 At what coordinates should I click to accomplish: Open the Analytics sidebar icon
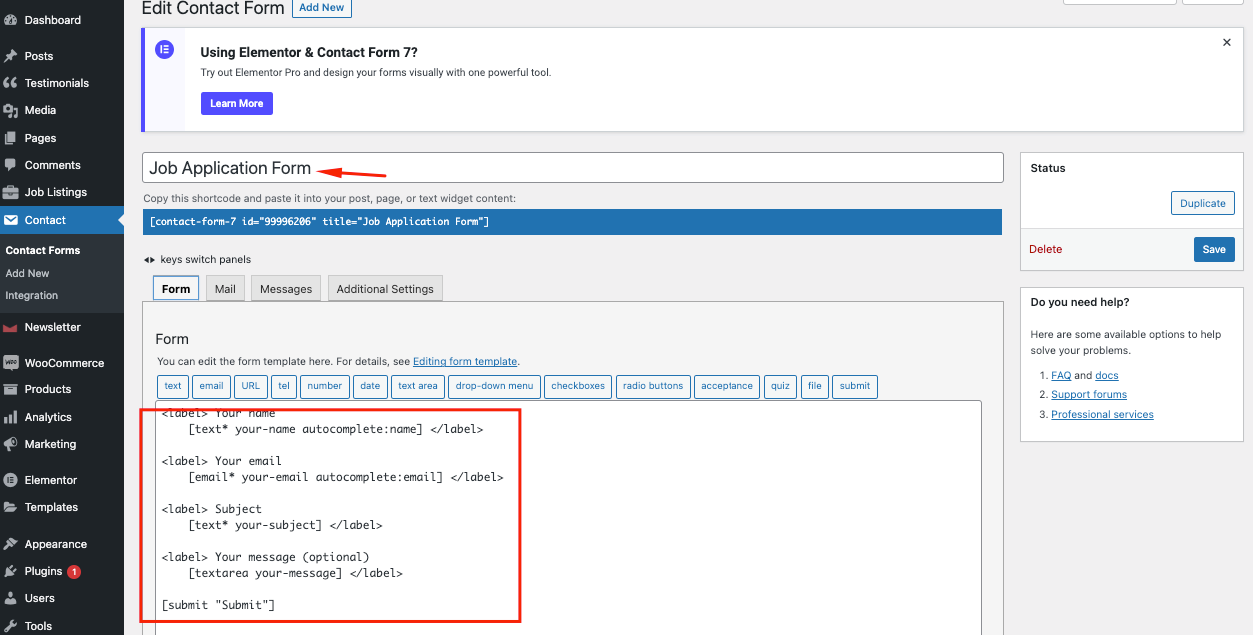[48, 417]
